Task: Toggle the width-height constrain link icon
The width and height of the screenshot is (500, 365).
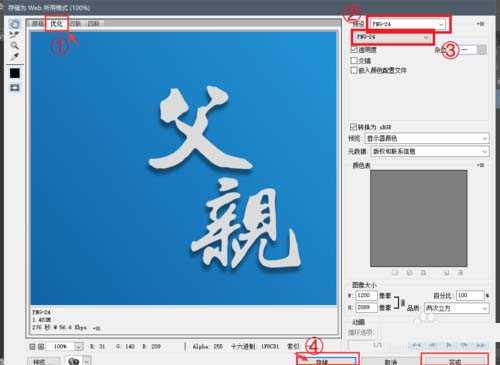Action: pyautogui.click(x=403, y=302)
